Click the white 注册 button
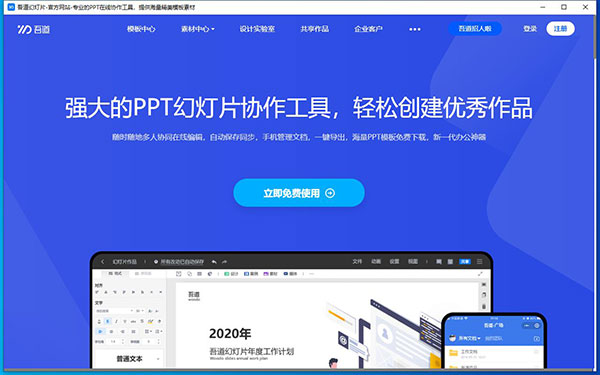This screenshot has height=375, width=600. tap(560, 29)
